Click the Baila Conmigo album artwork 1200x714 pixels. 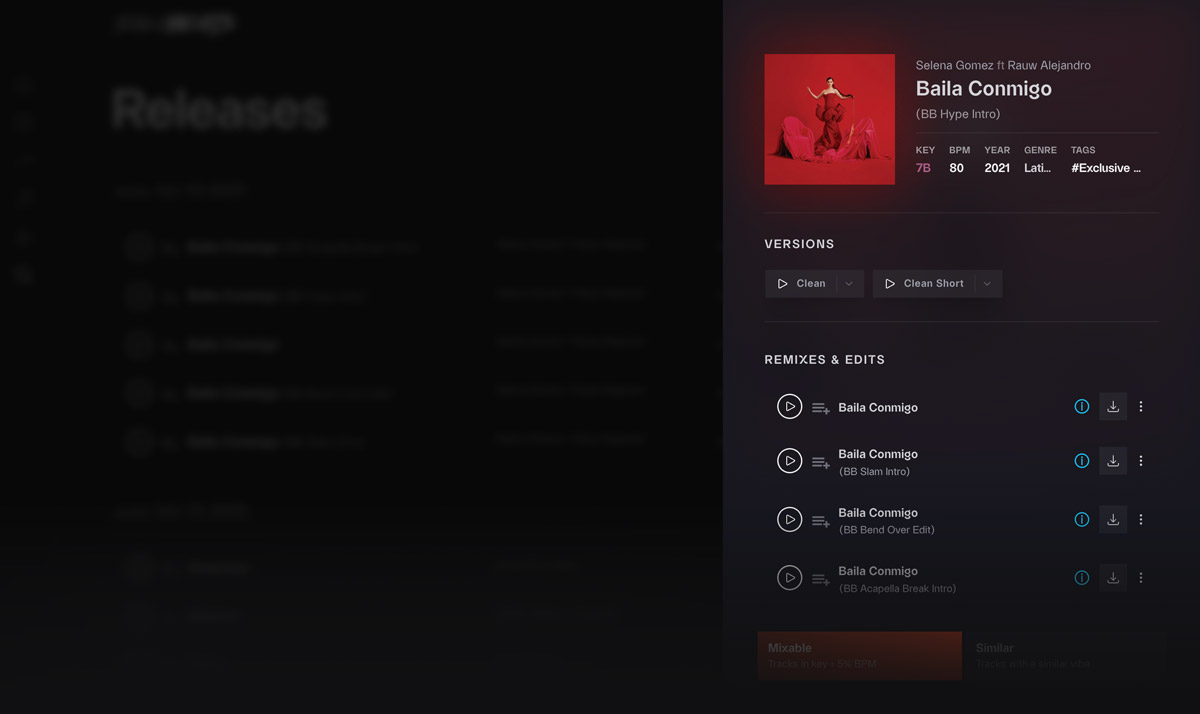point(830,119)
